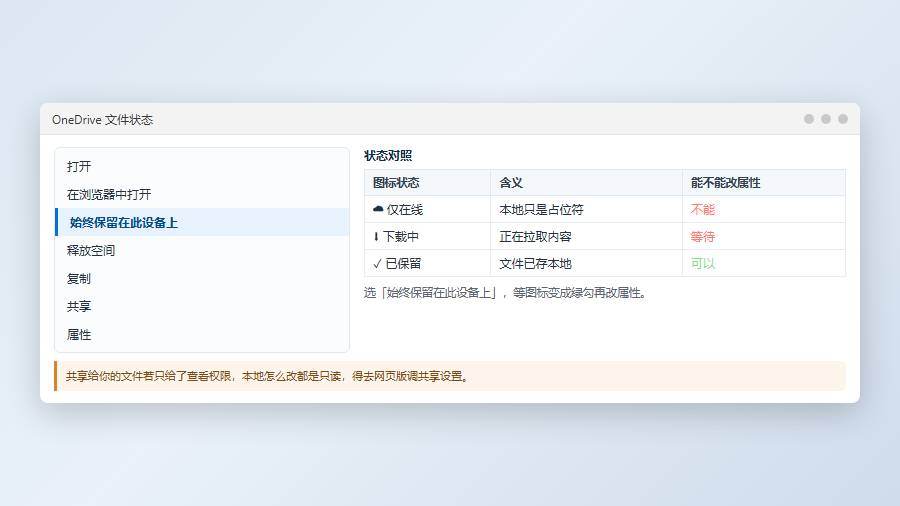Viewport: 900px width, 506px height.
Task: Click the last gray window control dot
Action: [x=843, y=119]
